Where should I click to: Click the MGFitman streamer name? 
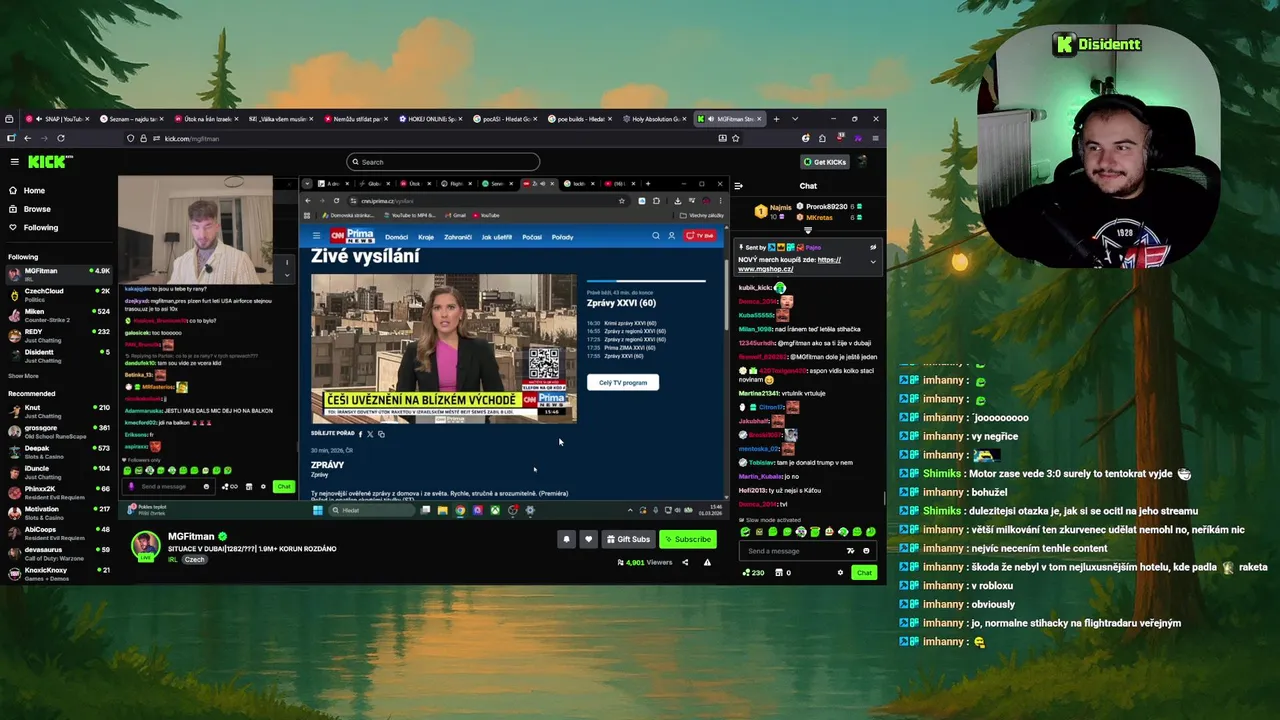191,536
